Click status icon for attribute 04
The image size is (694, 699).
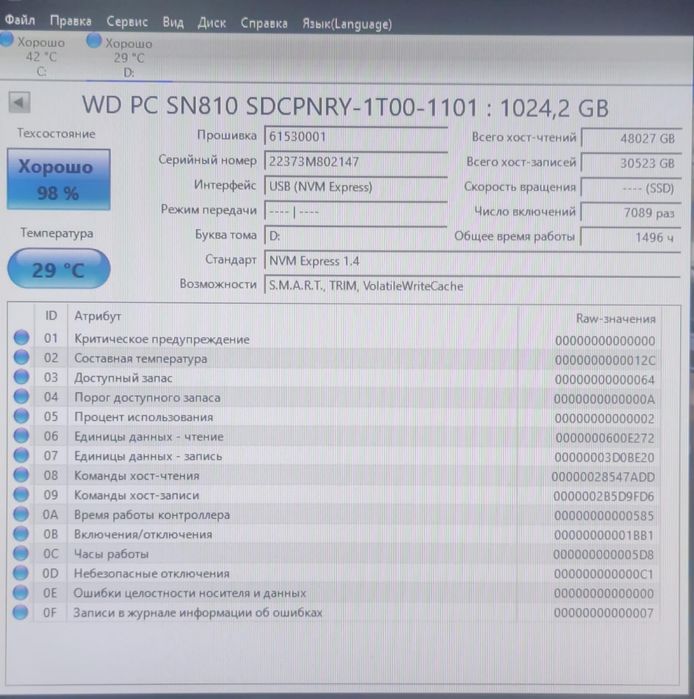(21, 396)
